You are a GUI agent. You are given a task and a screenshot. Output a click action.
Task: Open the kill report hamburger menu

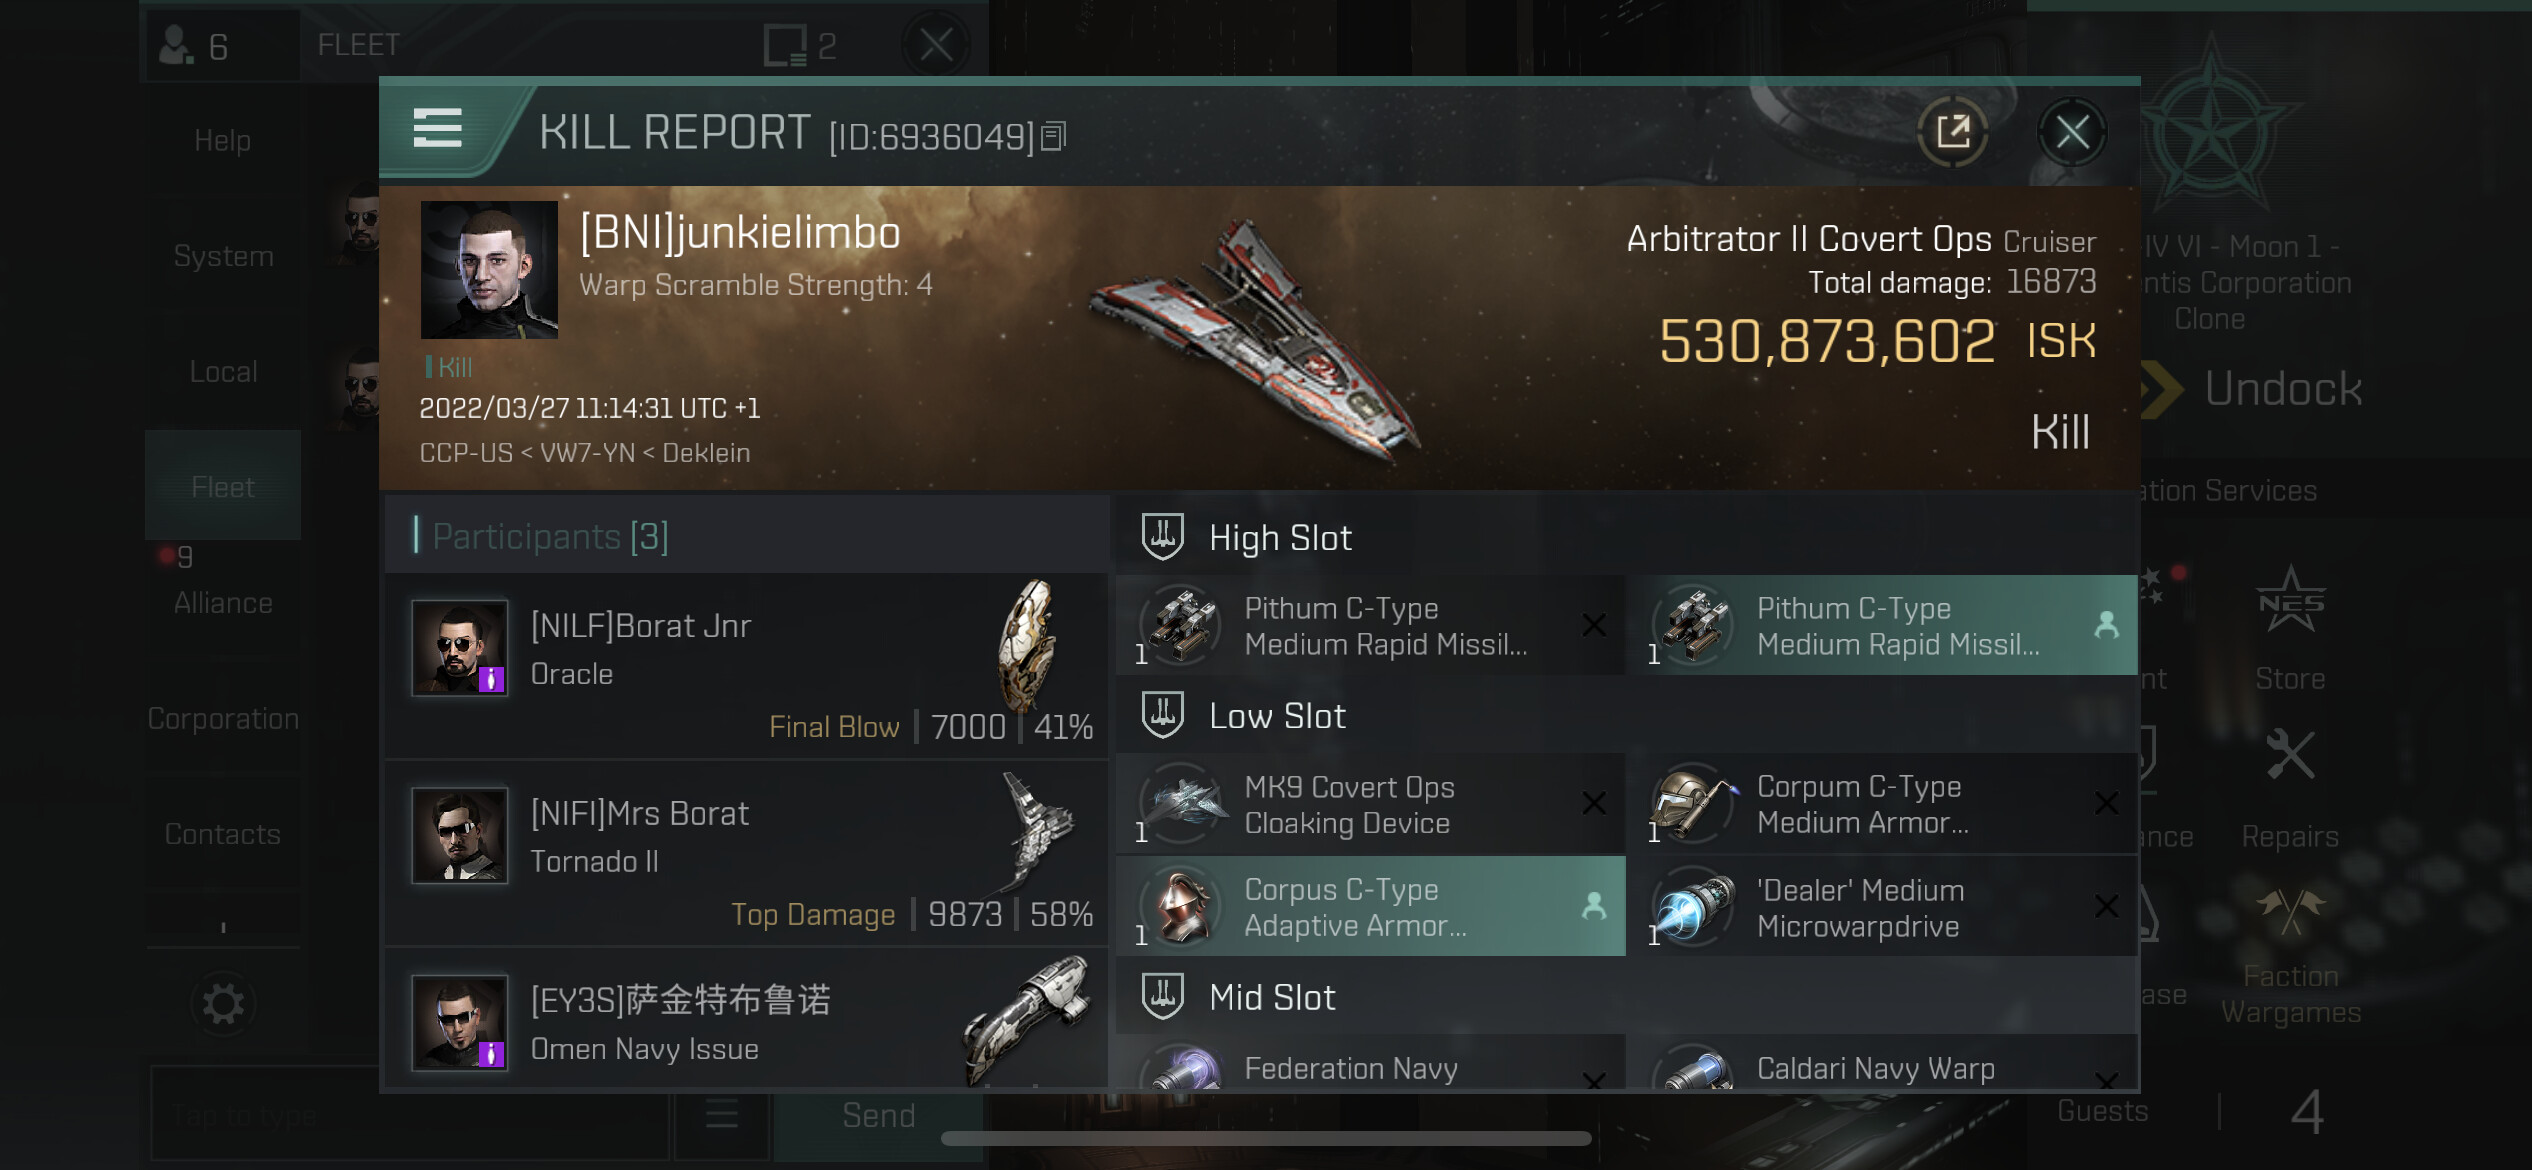pos(437,130)
